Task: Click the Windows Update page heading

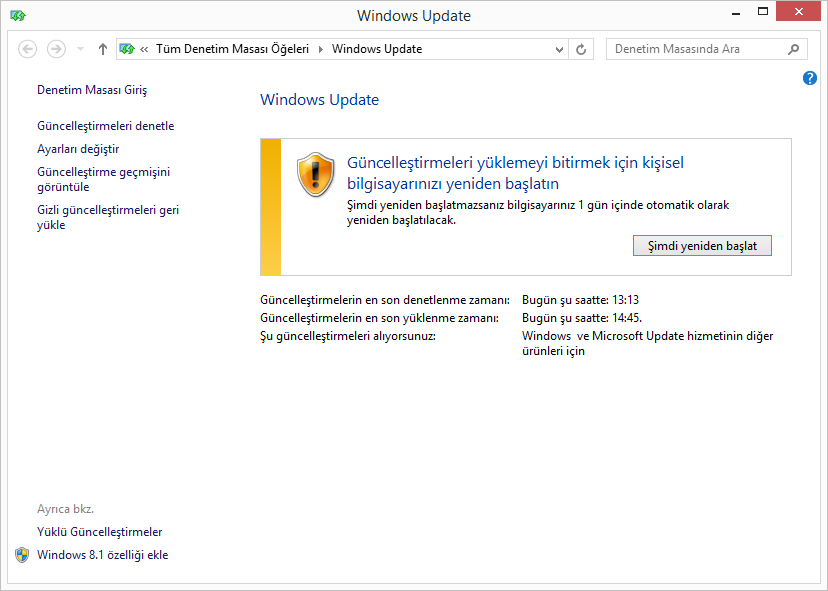Action: 319,100
